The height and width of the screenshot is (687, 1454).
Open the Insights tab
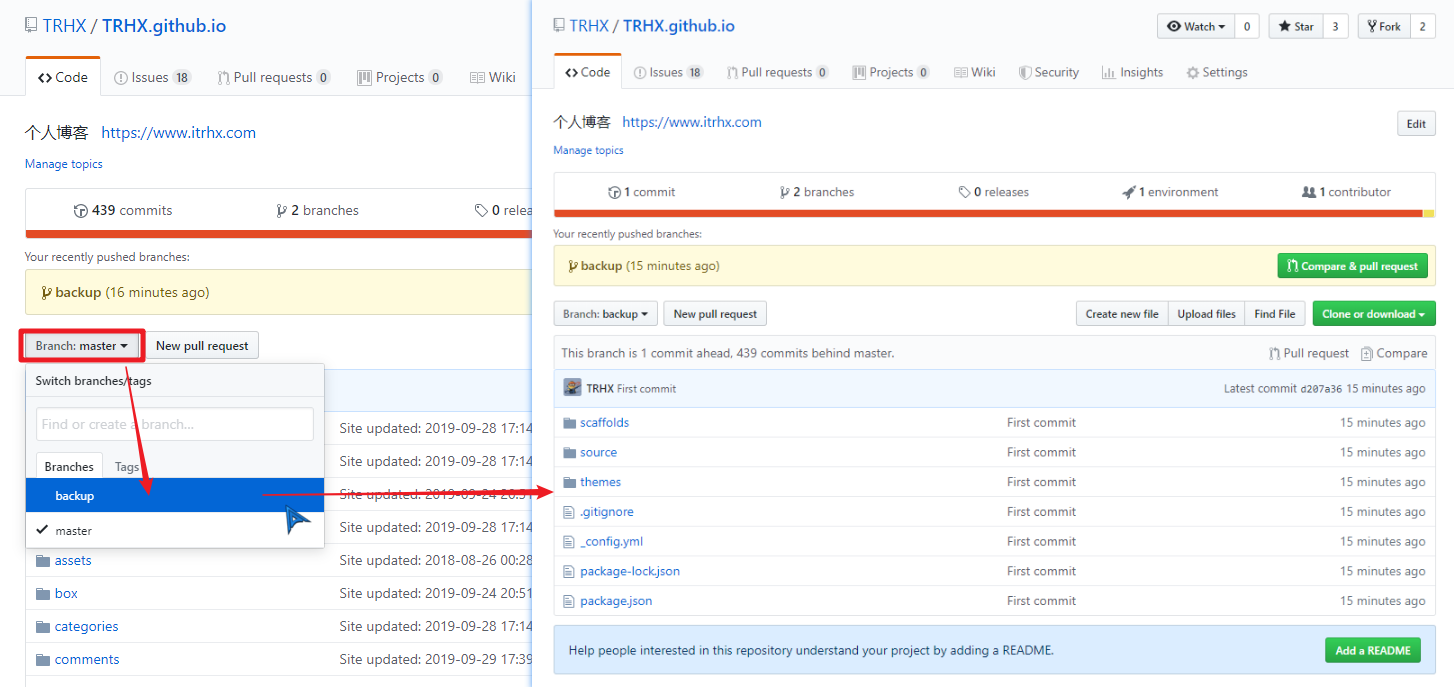1132,72
